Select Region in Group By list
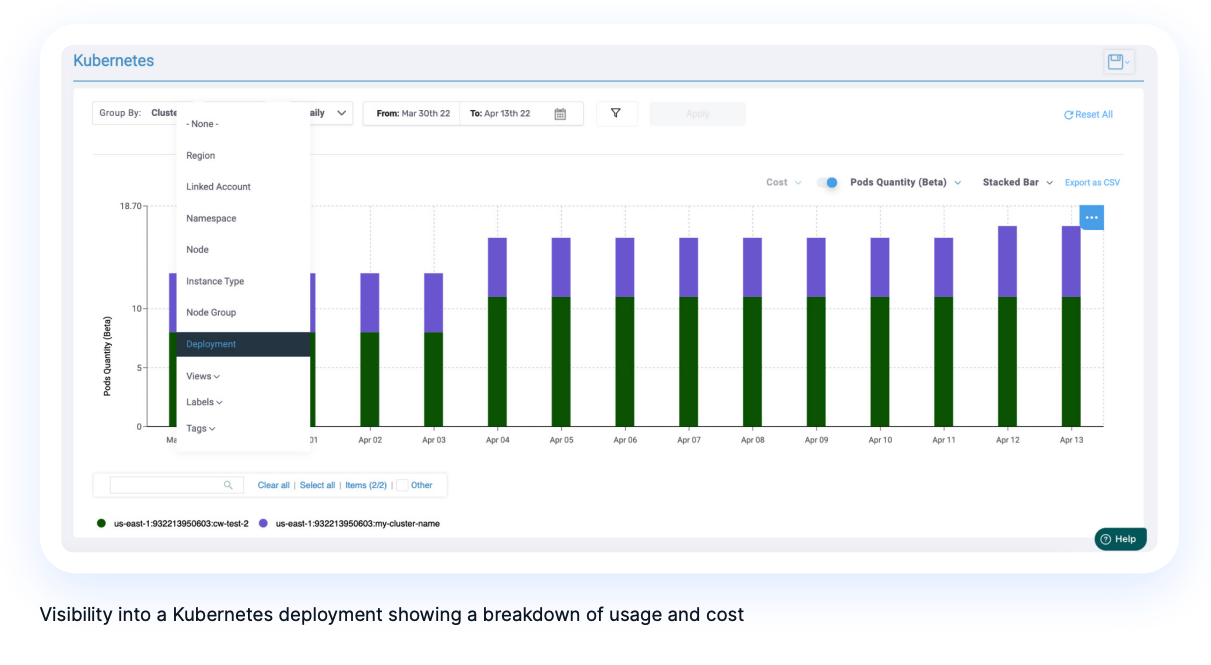The width and height of the screenshot is (1211, 665). click(x=243, y=156)
